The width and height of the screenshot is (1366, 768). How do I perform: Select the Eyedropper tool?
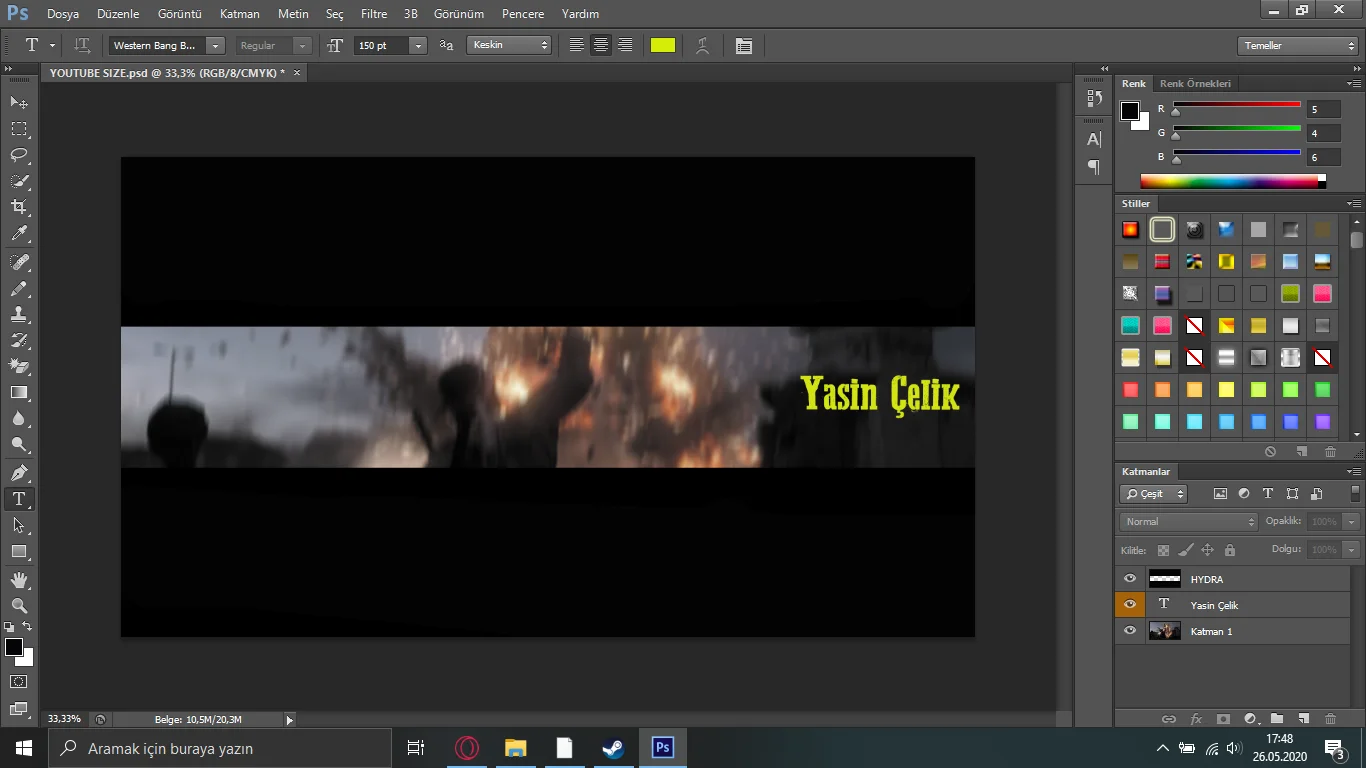[19, 234]
